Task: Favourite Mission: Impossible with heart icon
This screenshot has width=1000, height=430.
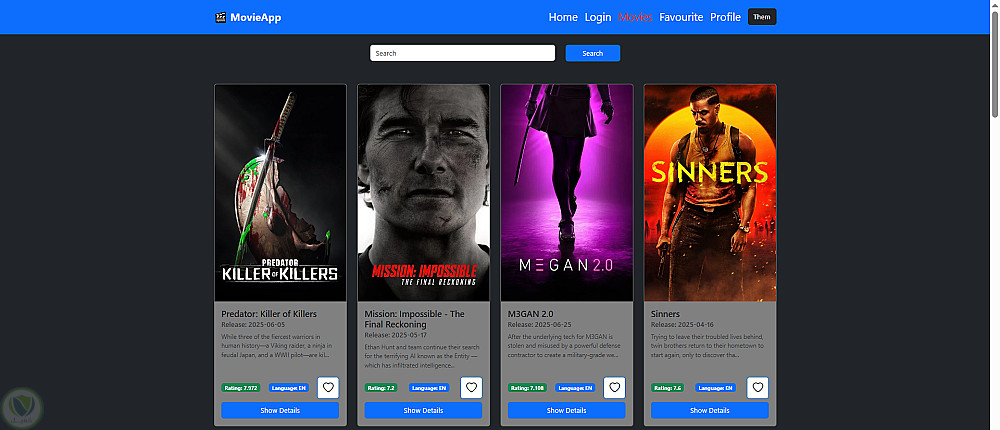Action: 471,387
